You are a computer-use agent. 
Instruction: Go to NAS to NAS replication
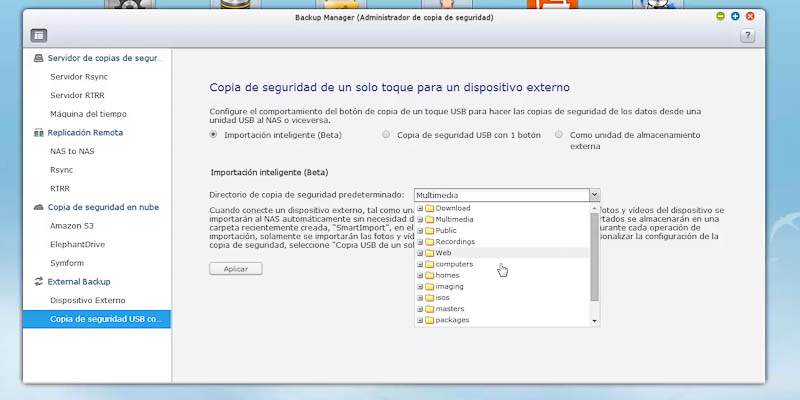pos(72,151)
